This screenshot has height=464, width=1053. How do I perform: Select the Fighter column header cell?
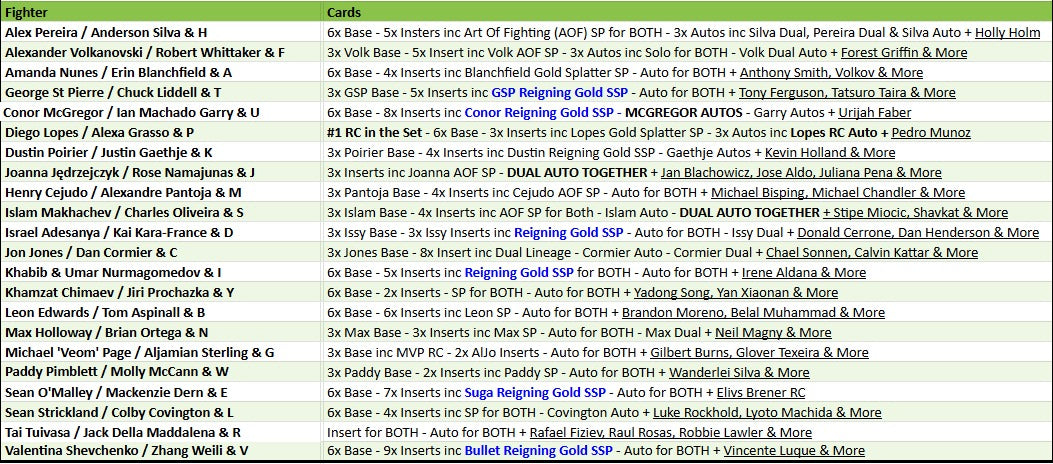coord(160,12)
